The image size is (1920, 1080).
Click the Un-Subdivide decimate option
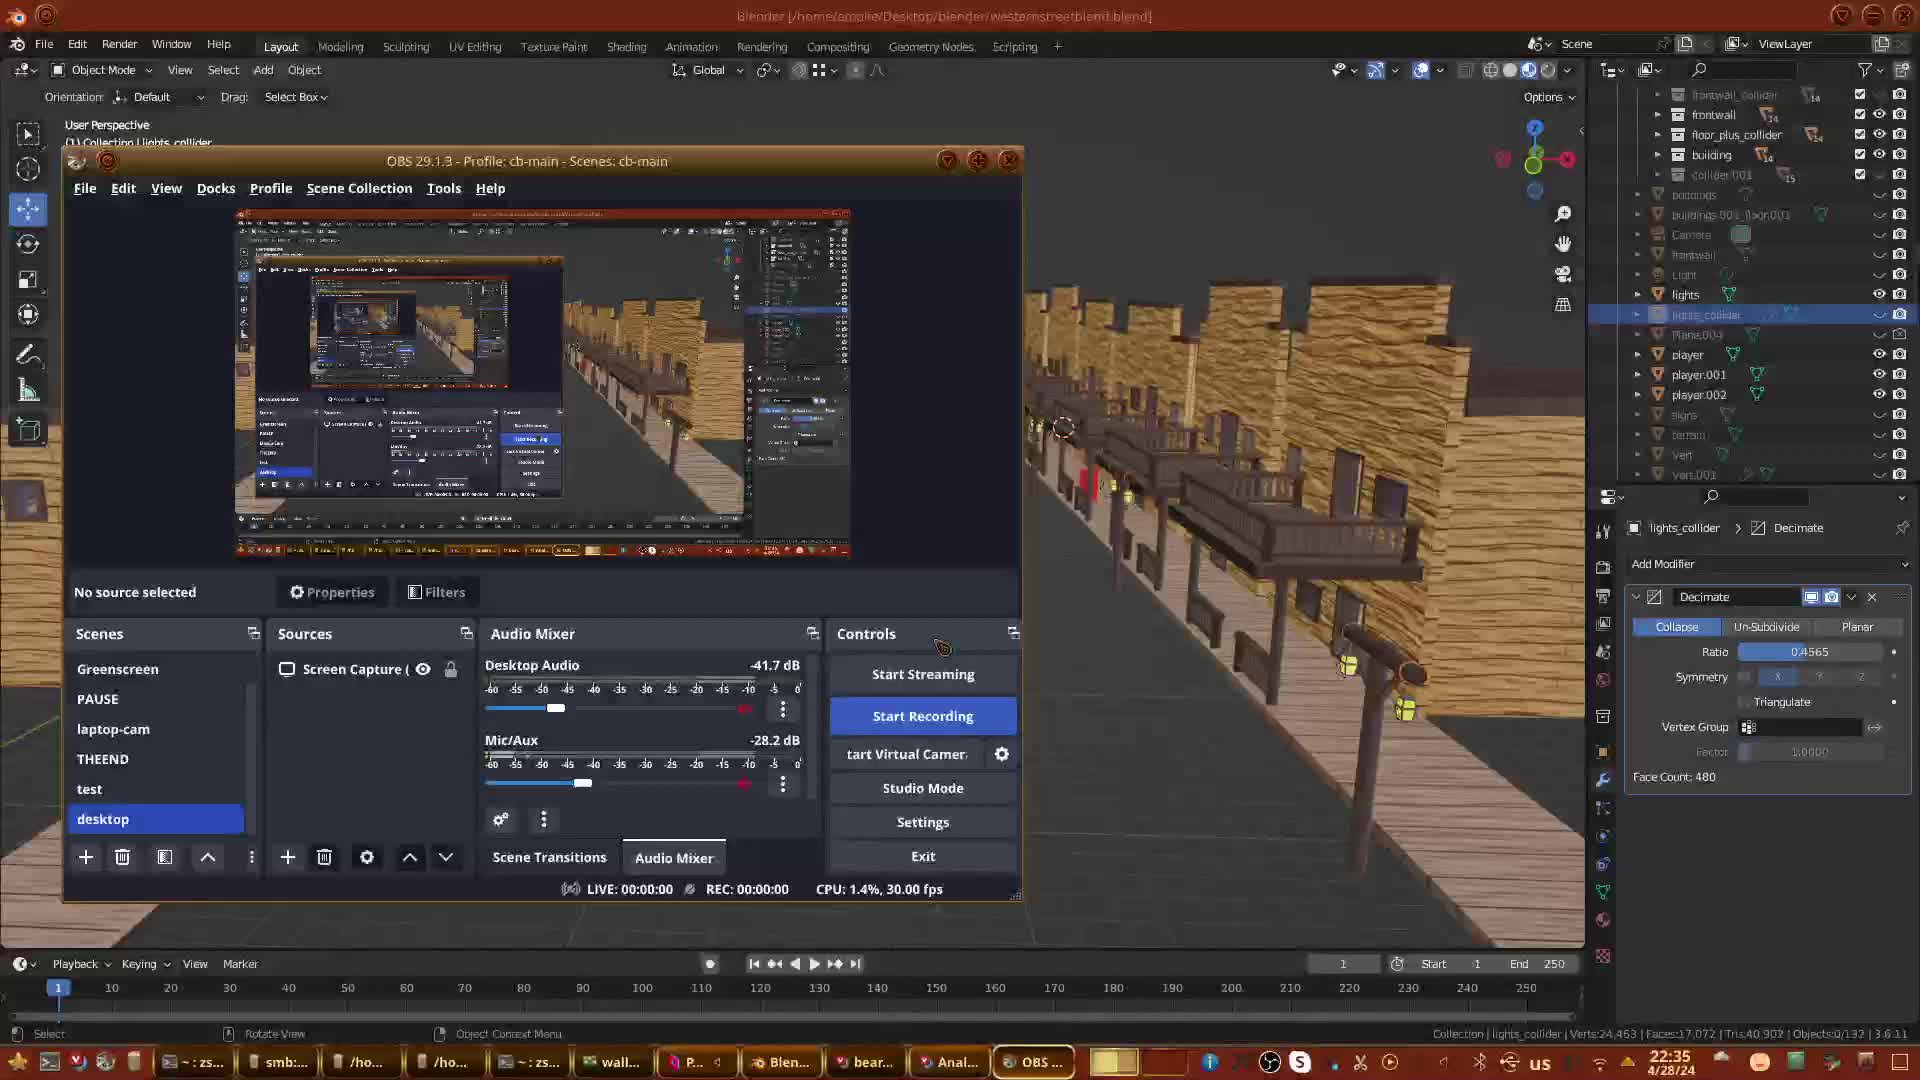pos(1766,627)
